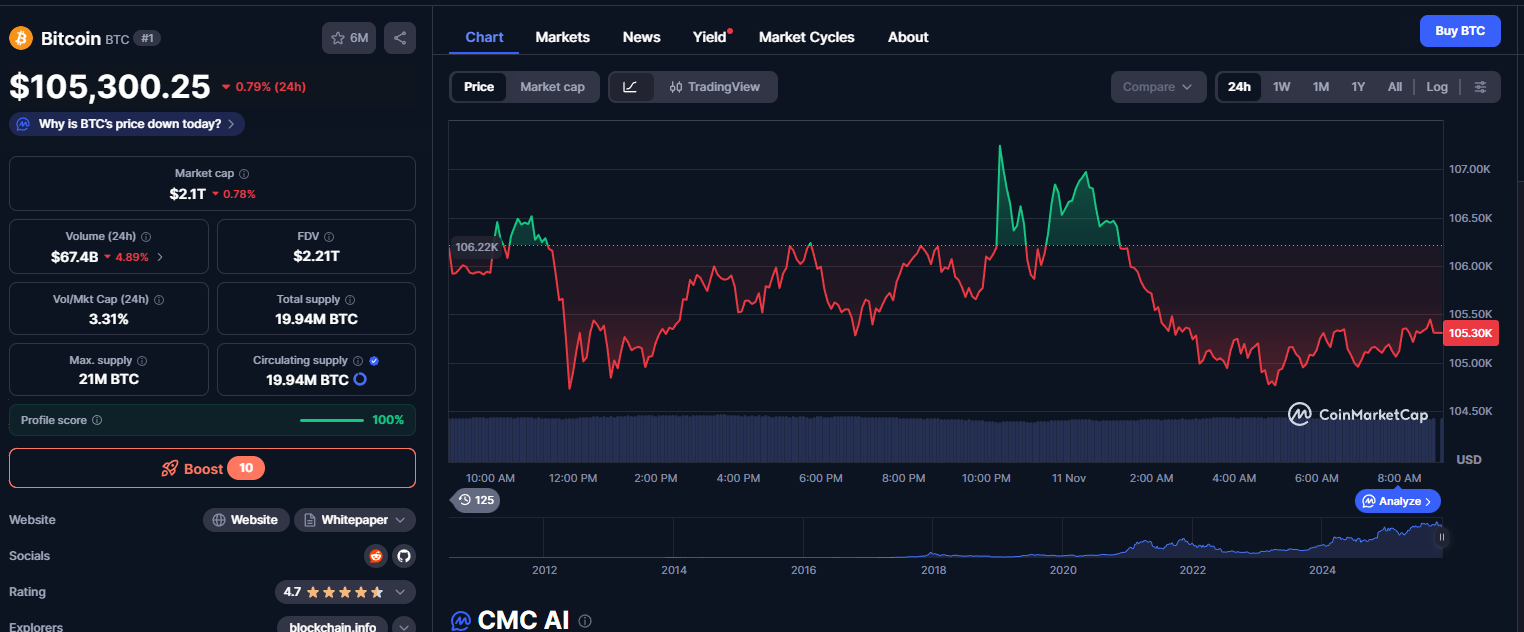Open Bitcoin's GitHub social icon
This screenshot has height=632, width=1524.
pos(403,556)
